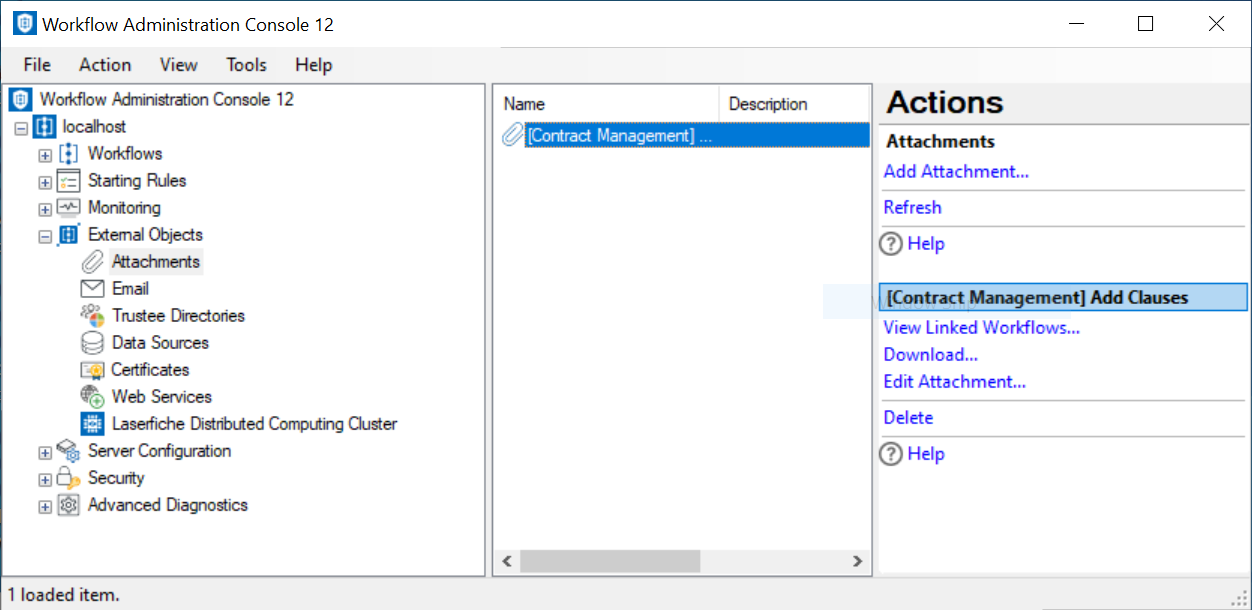Click View Linked Workflows link
This screenshot has width=1252, height=610.
(981, 328)
